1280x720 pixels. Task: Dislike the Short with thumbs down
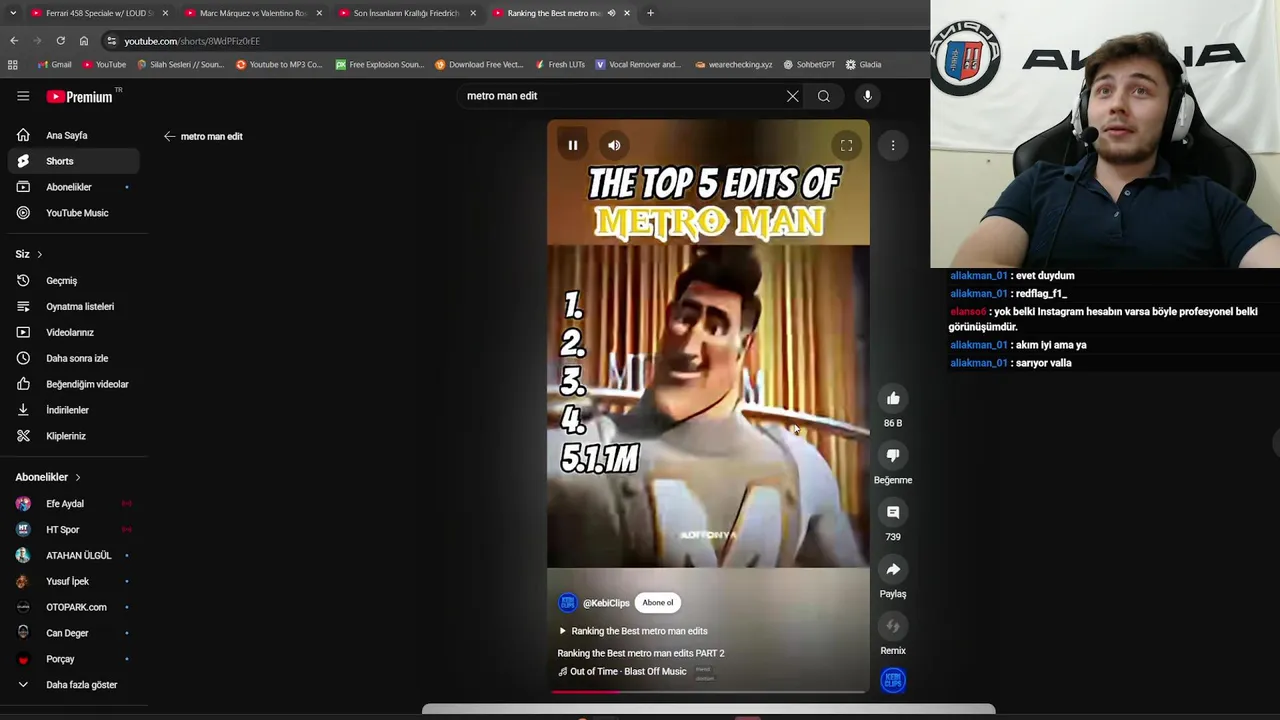pyautogui.click(x=893, y=456)
